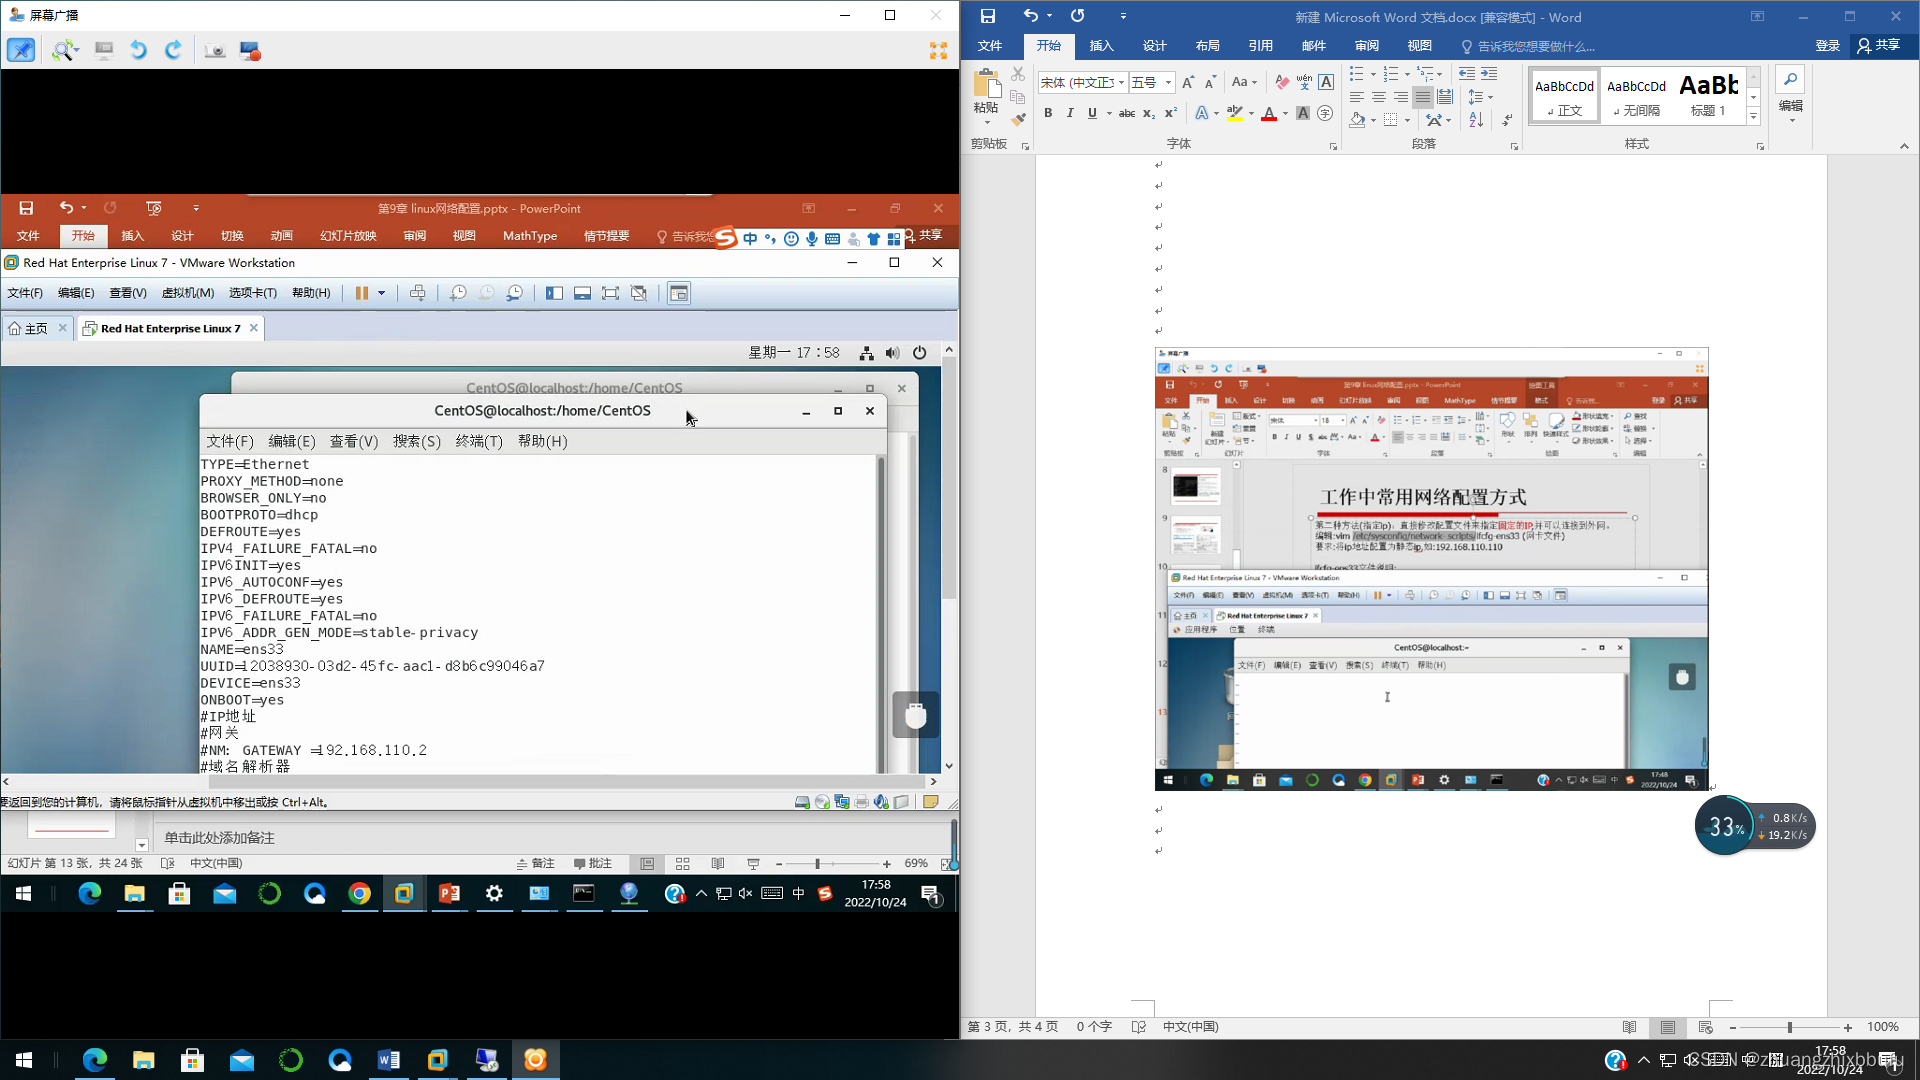1920x1080 pixels.
Task: Expand the styles gallery
Action: pos(1753,118)
